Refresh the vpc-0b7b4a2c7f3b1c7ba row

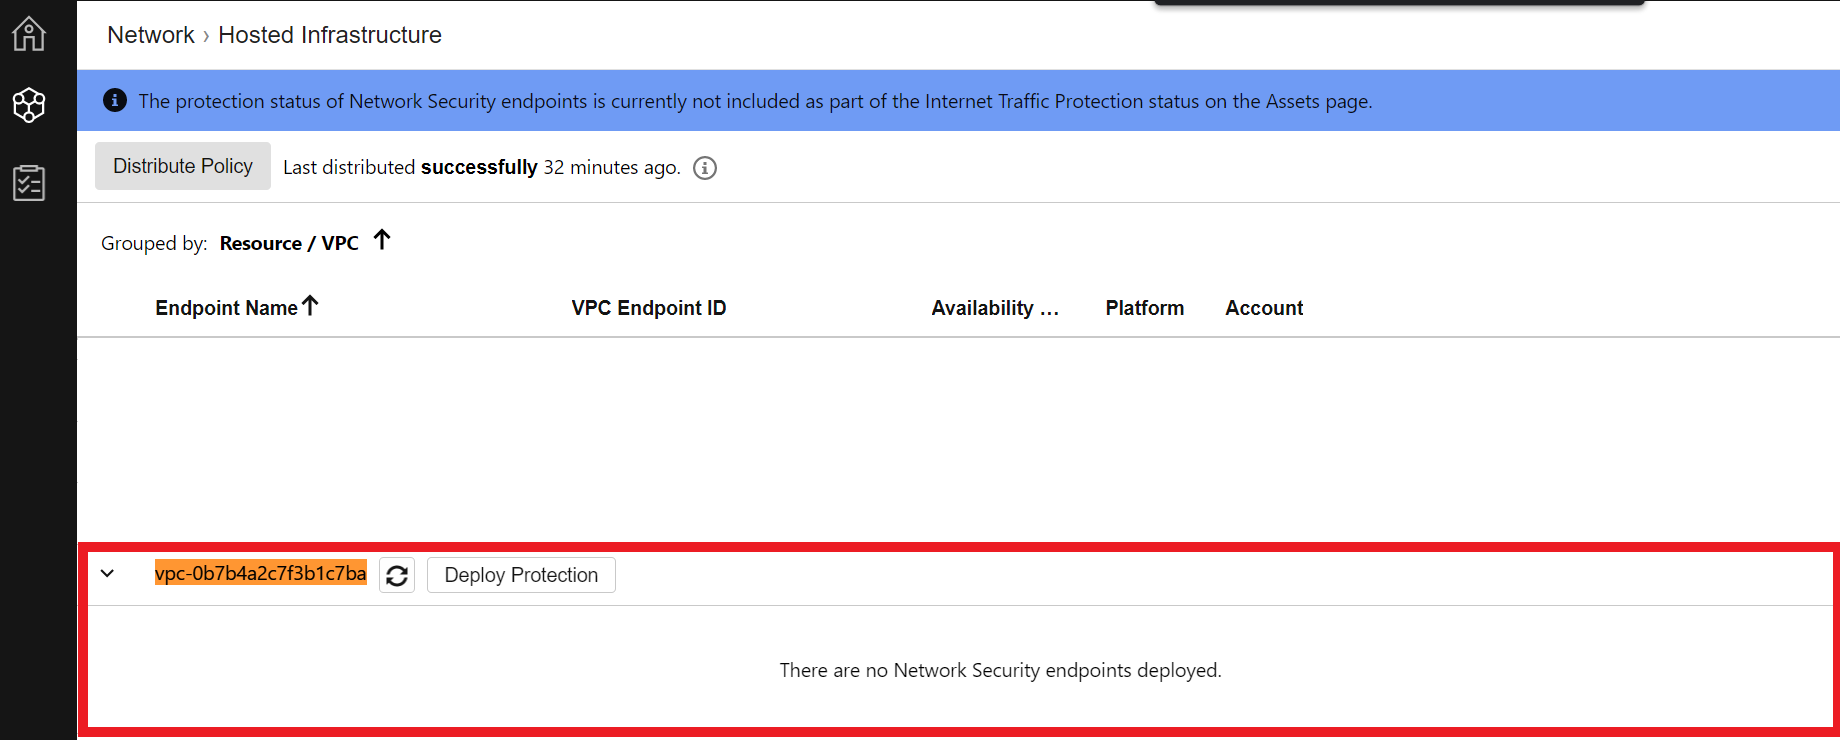[x=397, y=575]
